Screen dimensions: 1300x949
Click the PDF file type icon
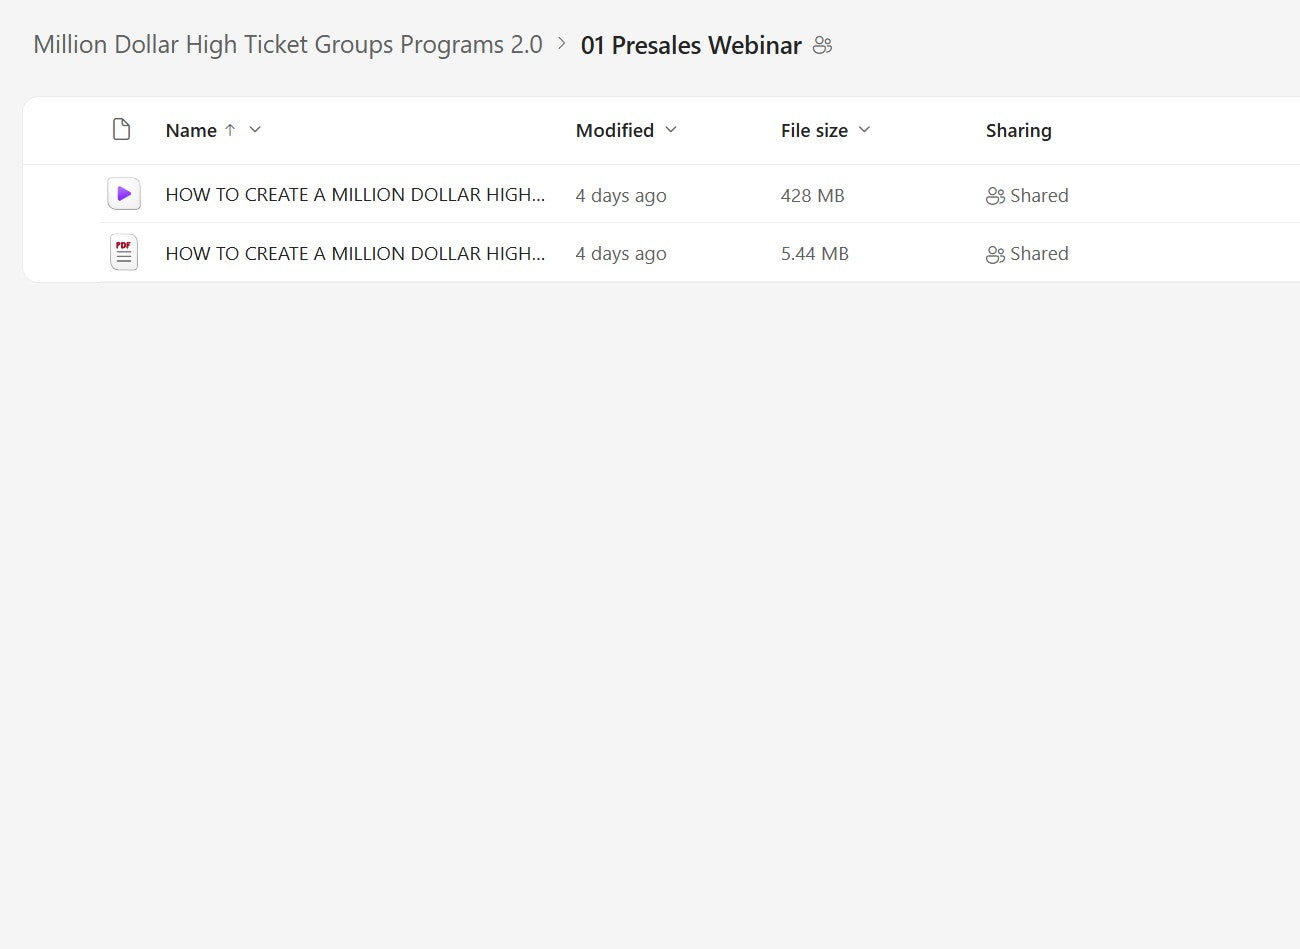coord(124,253)
